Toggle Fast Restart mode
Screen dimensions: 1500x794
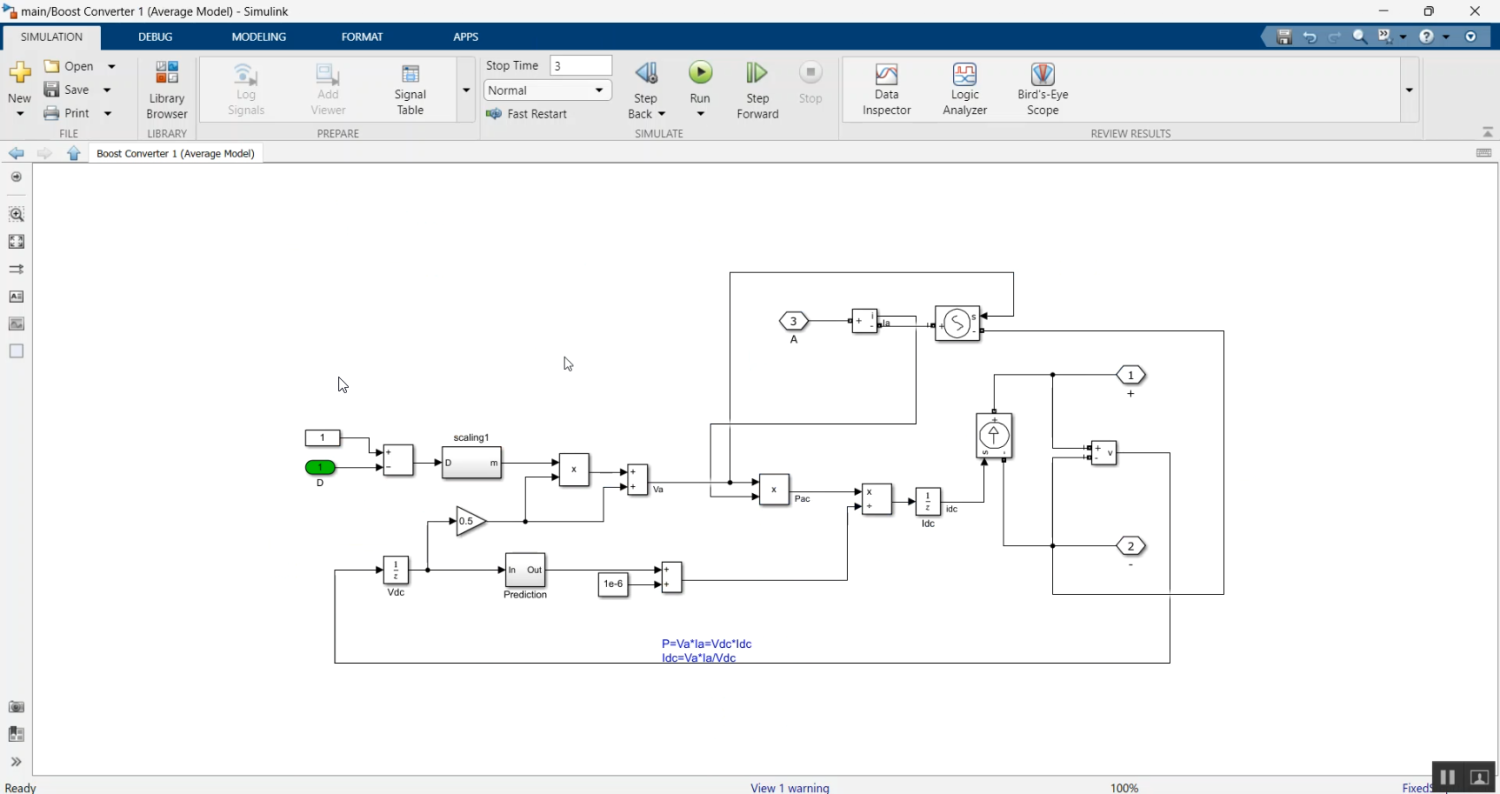[526, 114]
